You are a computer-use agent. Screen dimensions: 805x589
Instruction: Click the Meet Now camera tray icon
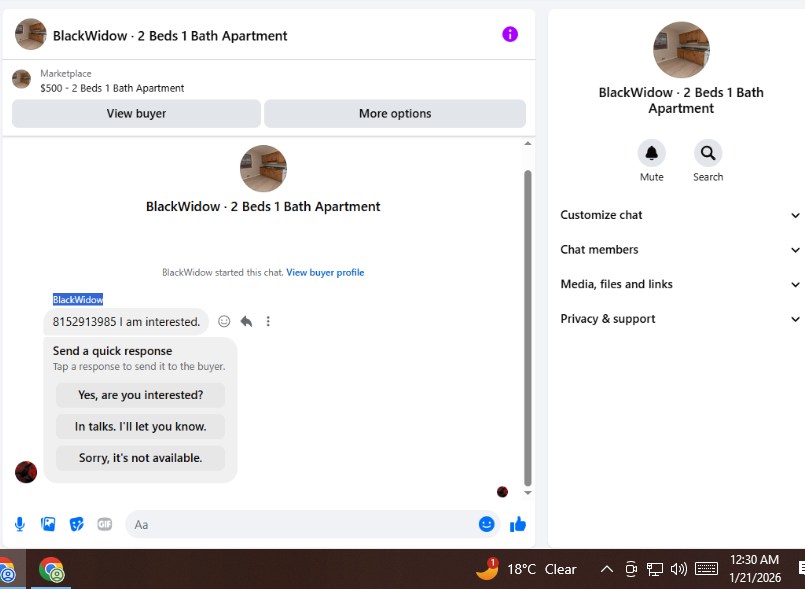(631, 569)
